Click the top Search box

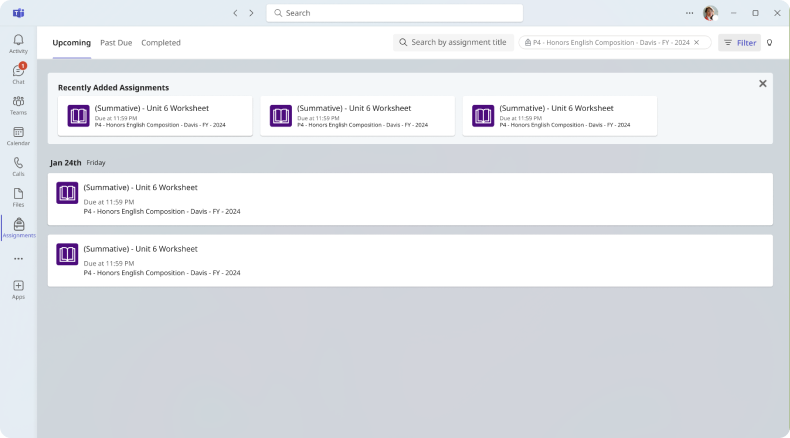tap(394, 13)
